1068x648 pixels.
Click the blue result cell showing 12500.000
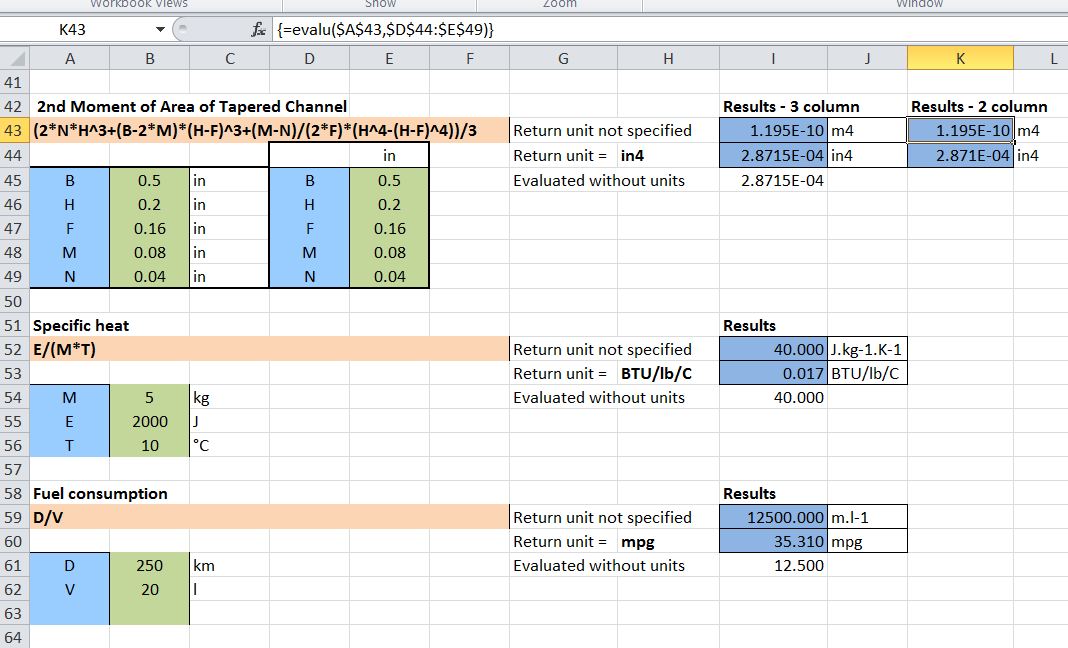point(773,517)
